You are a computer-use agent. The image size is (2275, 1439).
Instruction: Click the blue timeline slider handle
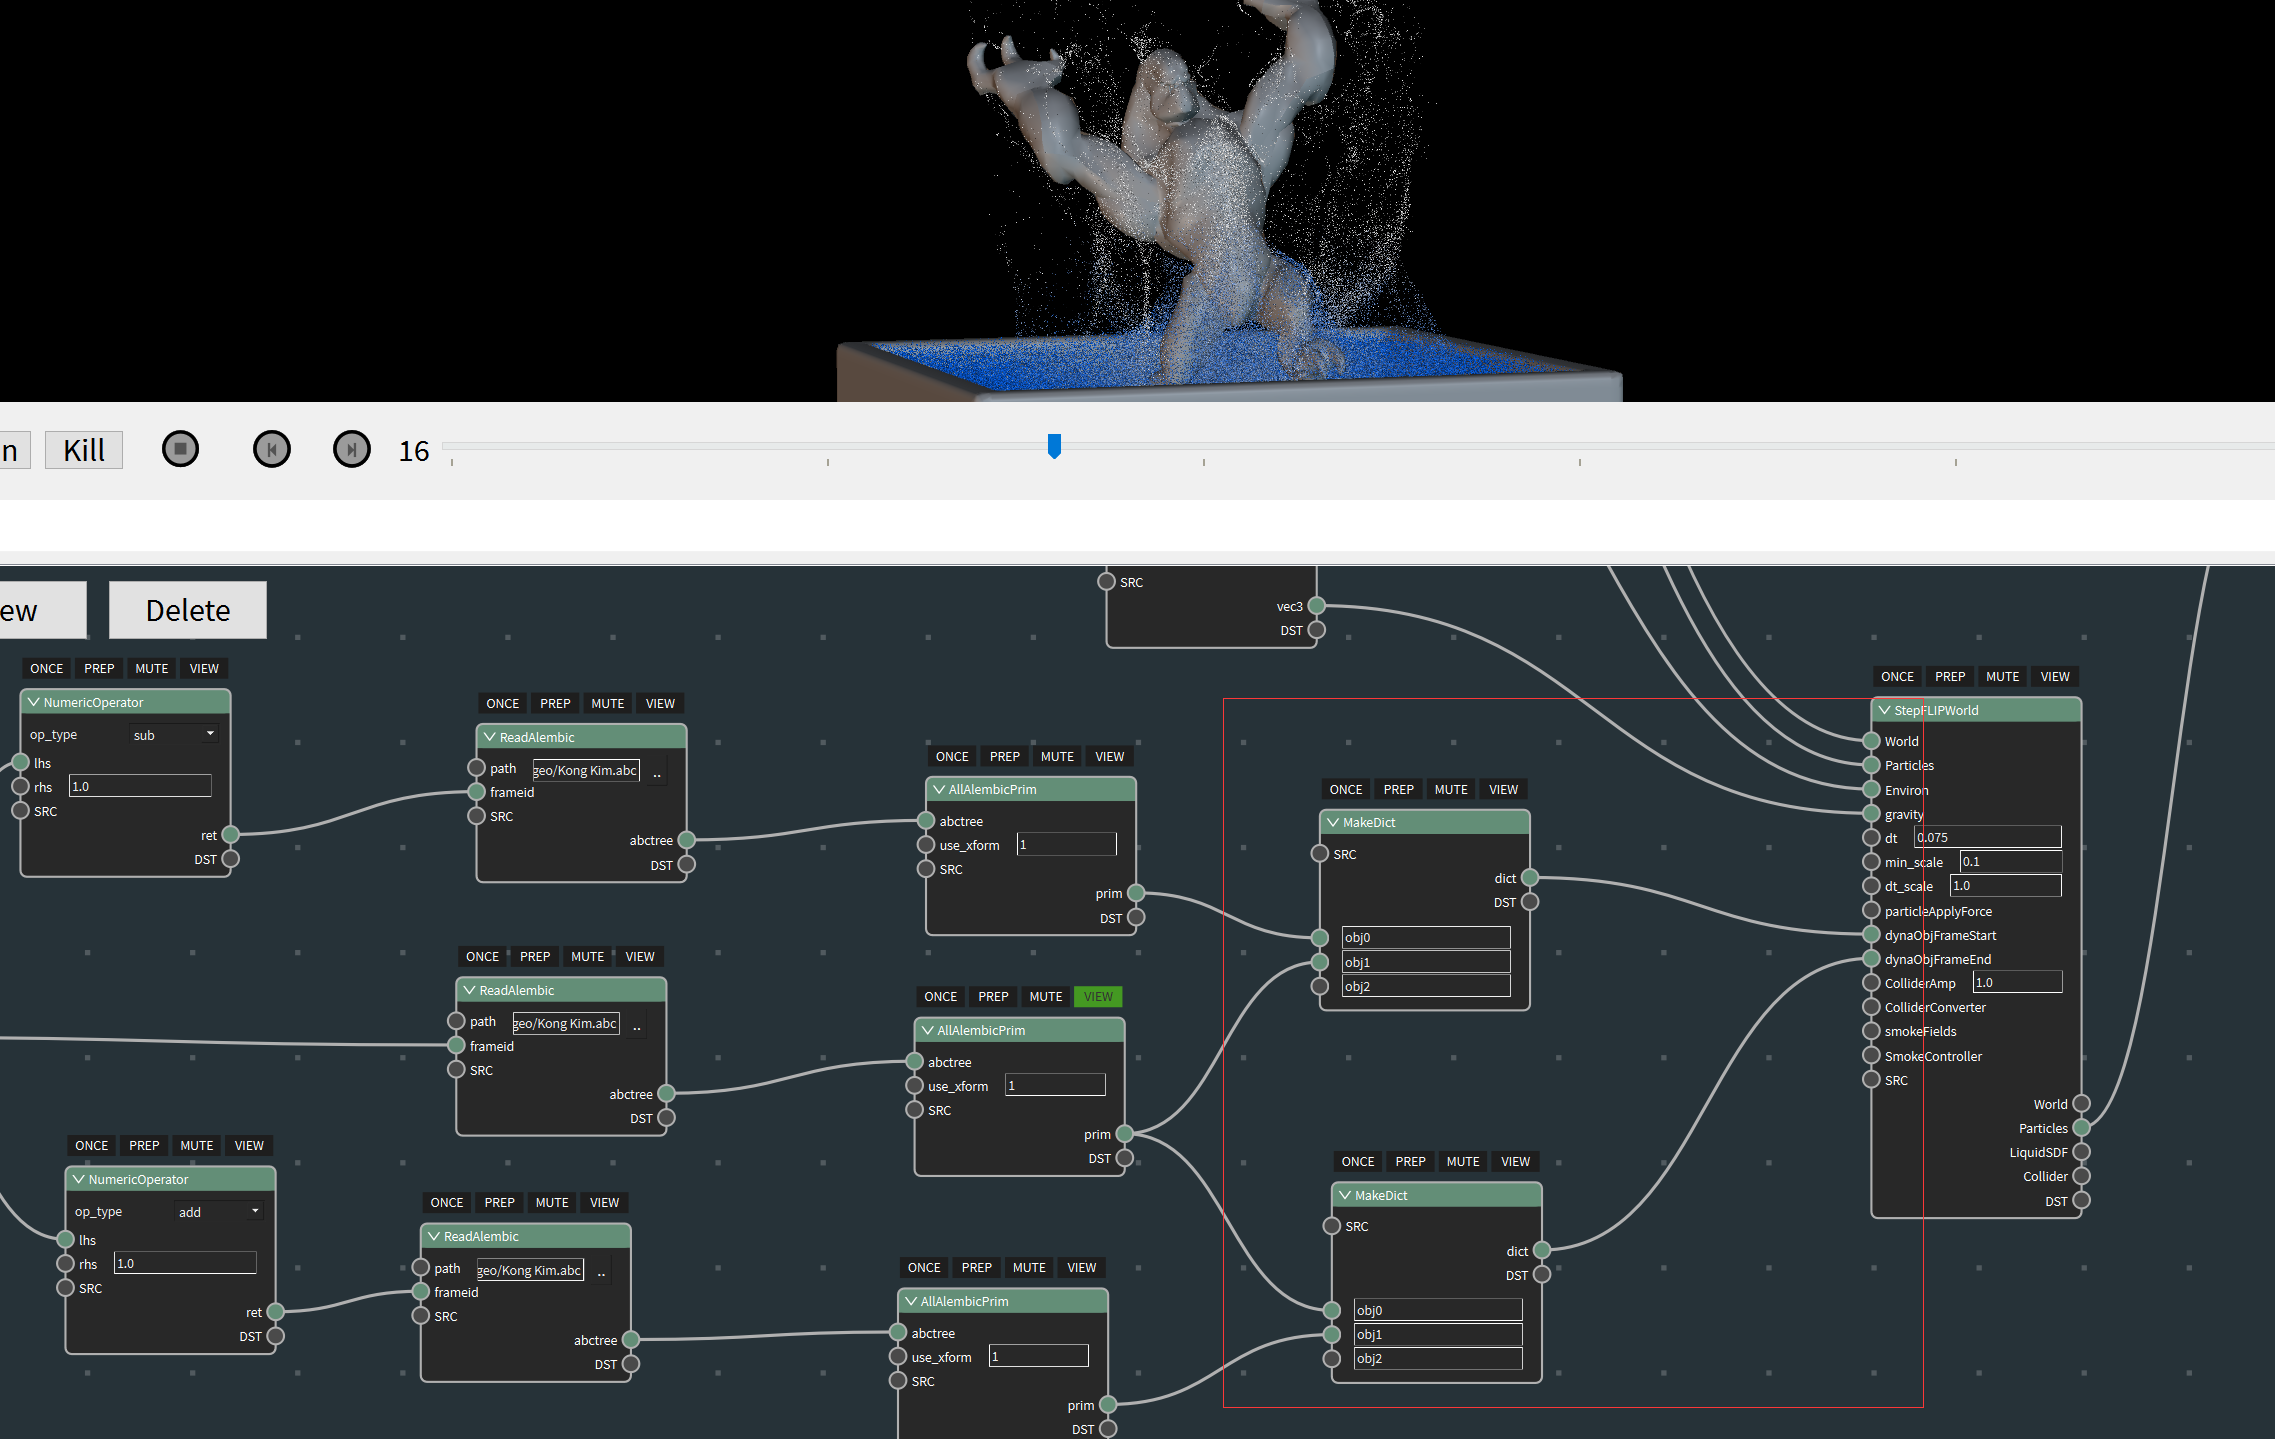(1054, 446)
